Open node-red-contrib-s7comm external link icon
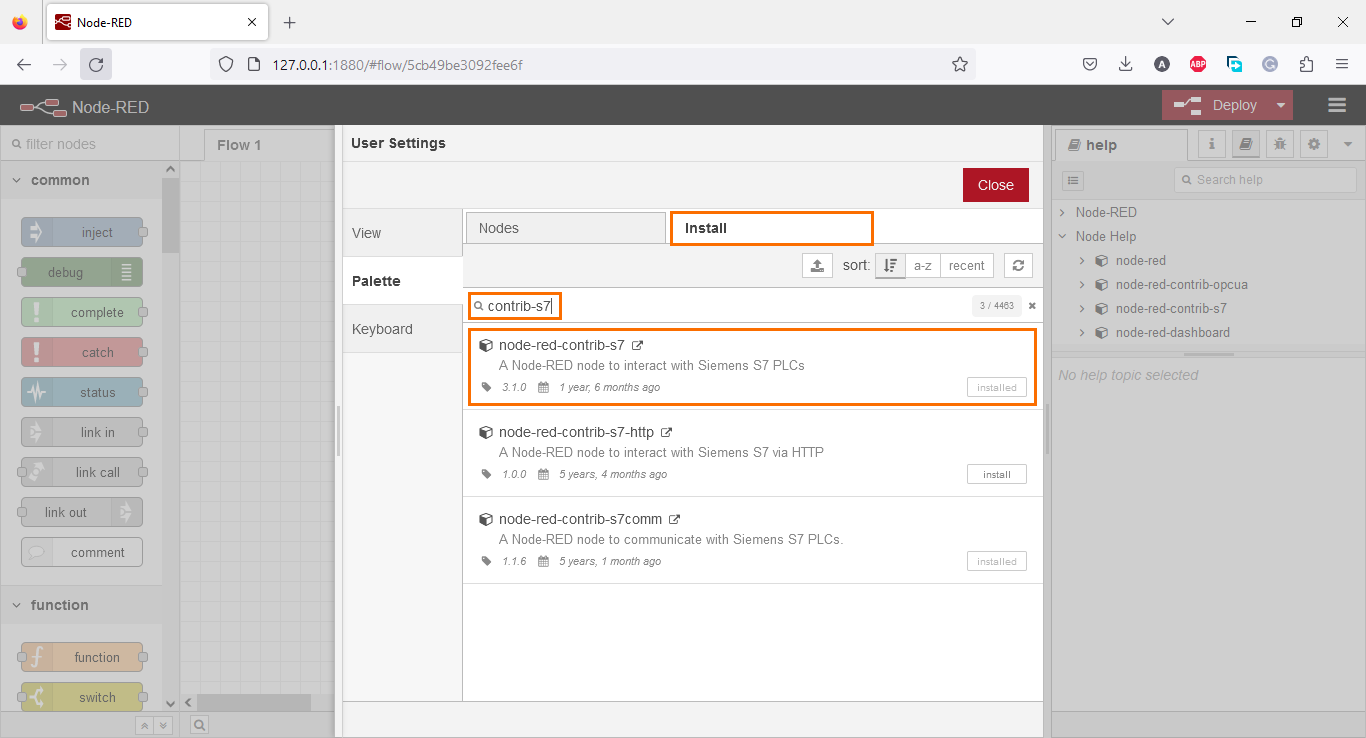 click(x=675, y=519)
